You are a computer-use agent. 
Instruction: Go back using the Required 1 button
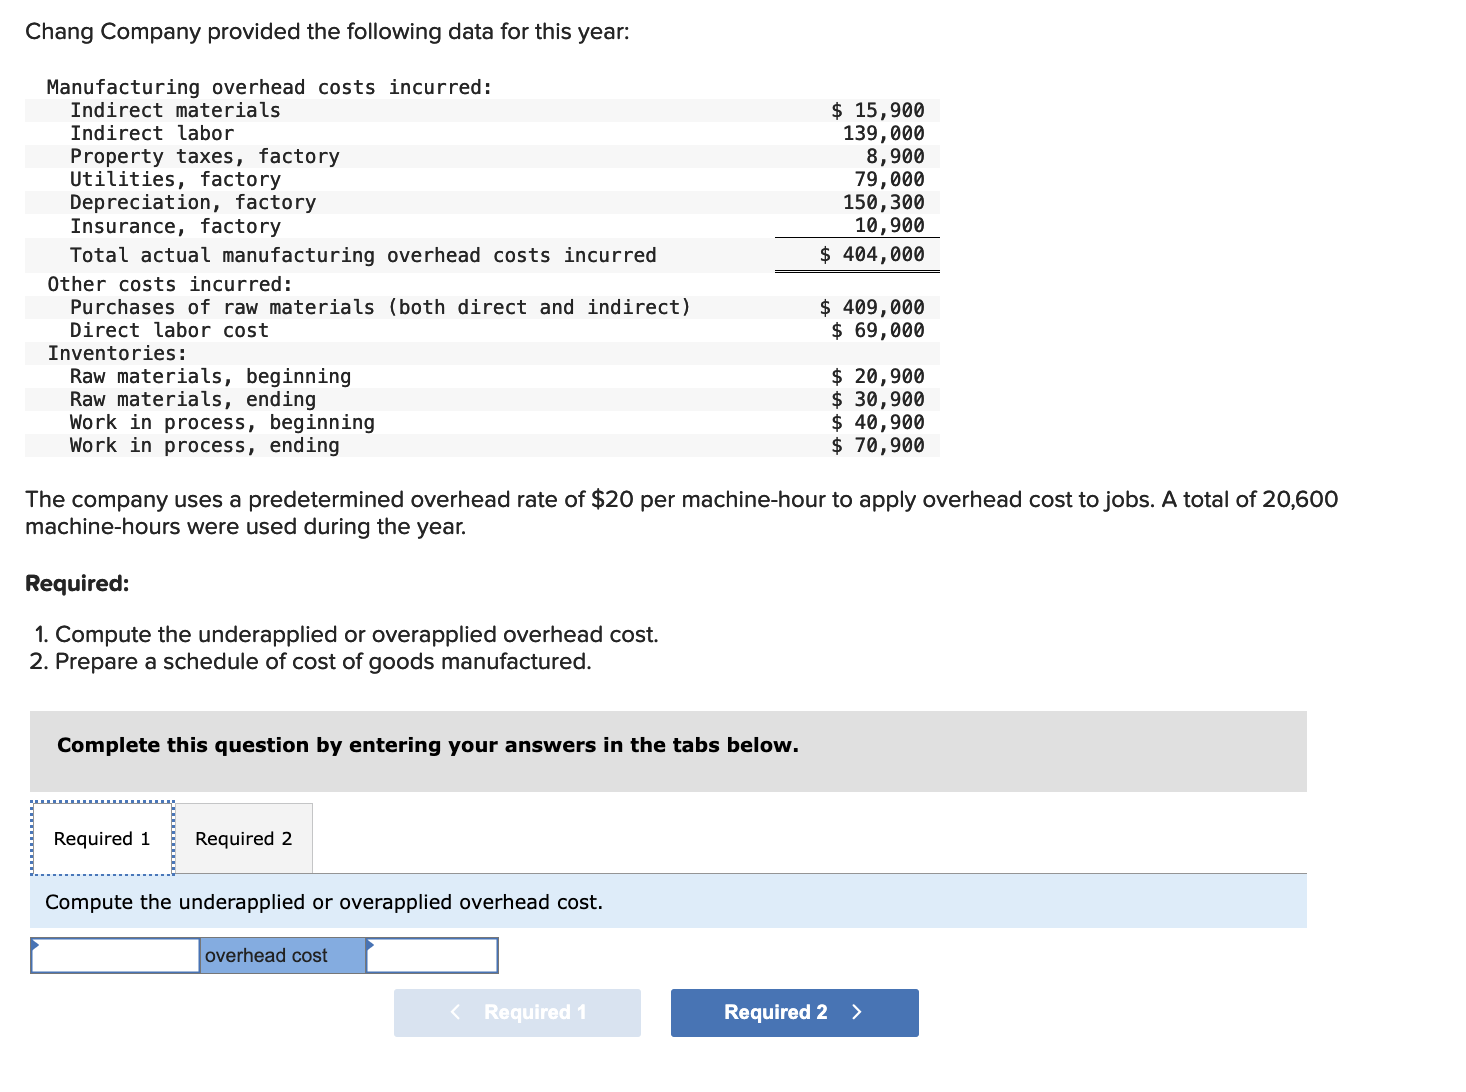tap(517, 1012)
